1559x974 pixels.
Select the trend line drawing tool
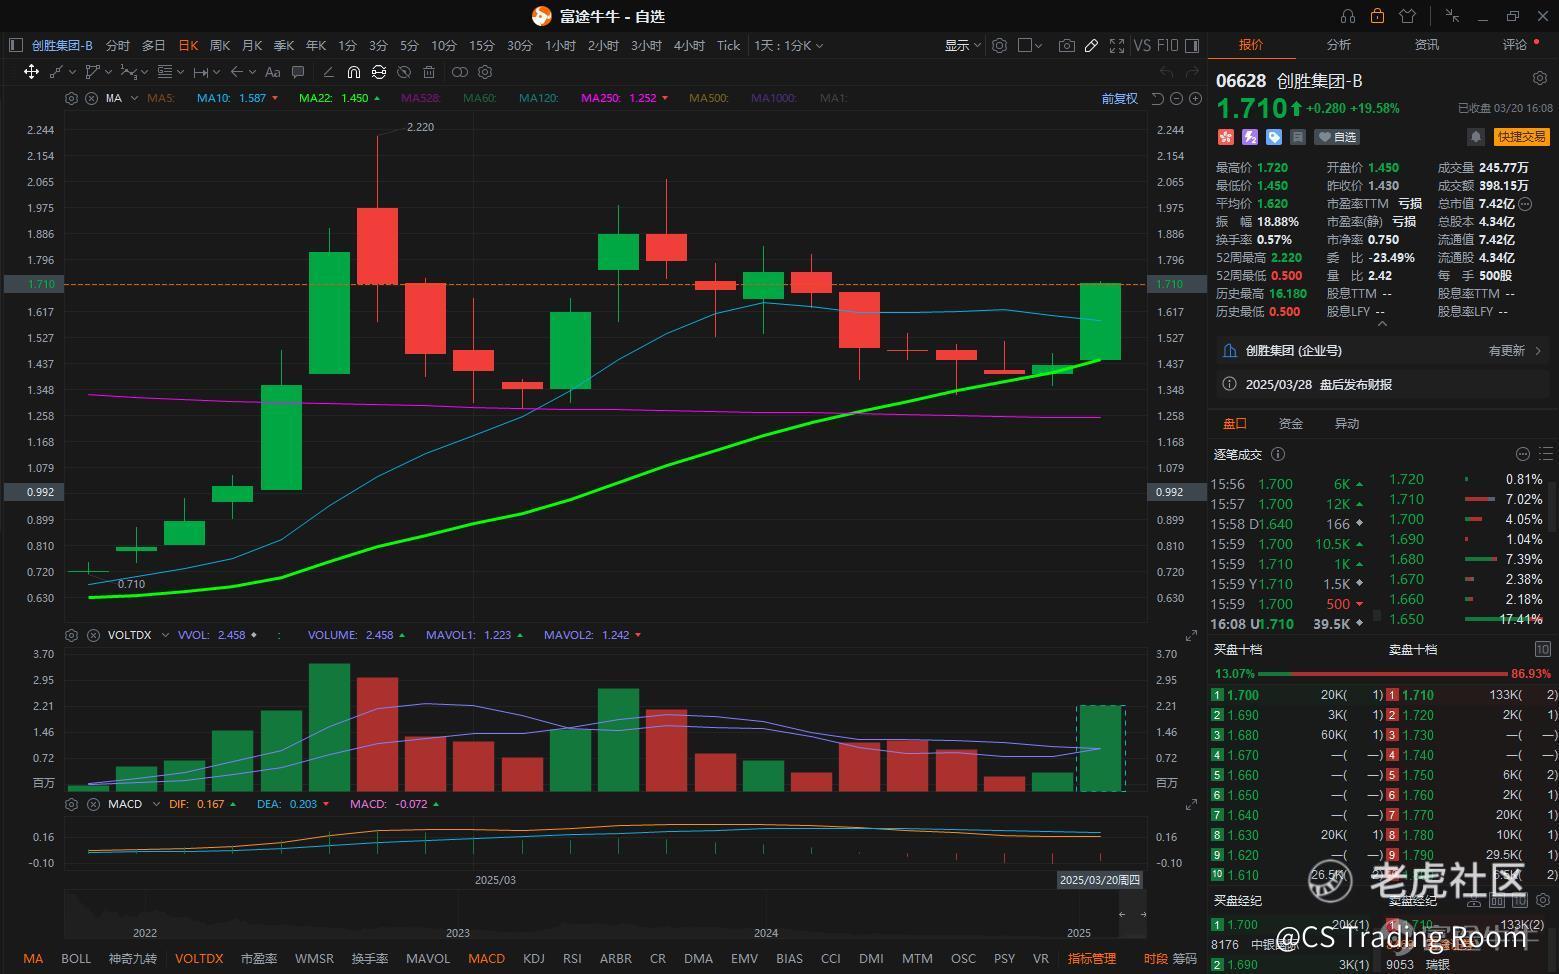[x=56, y=72]
